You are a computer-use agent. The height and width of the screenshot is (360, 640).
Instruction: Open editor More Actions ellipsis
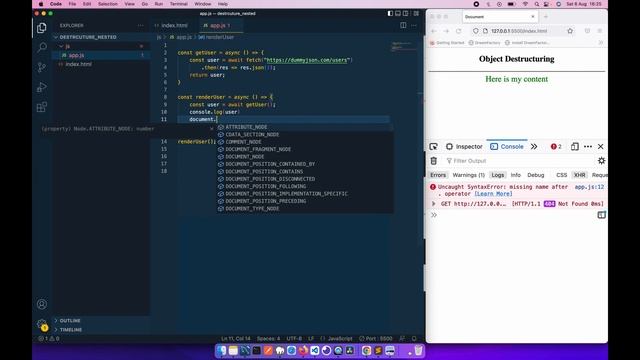point(414,25)
